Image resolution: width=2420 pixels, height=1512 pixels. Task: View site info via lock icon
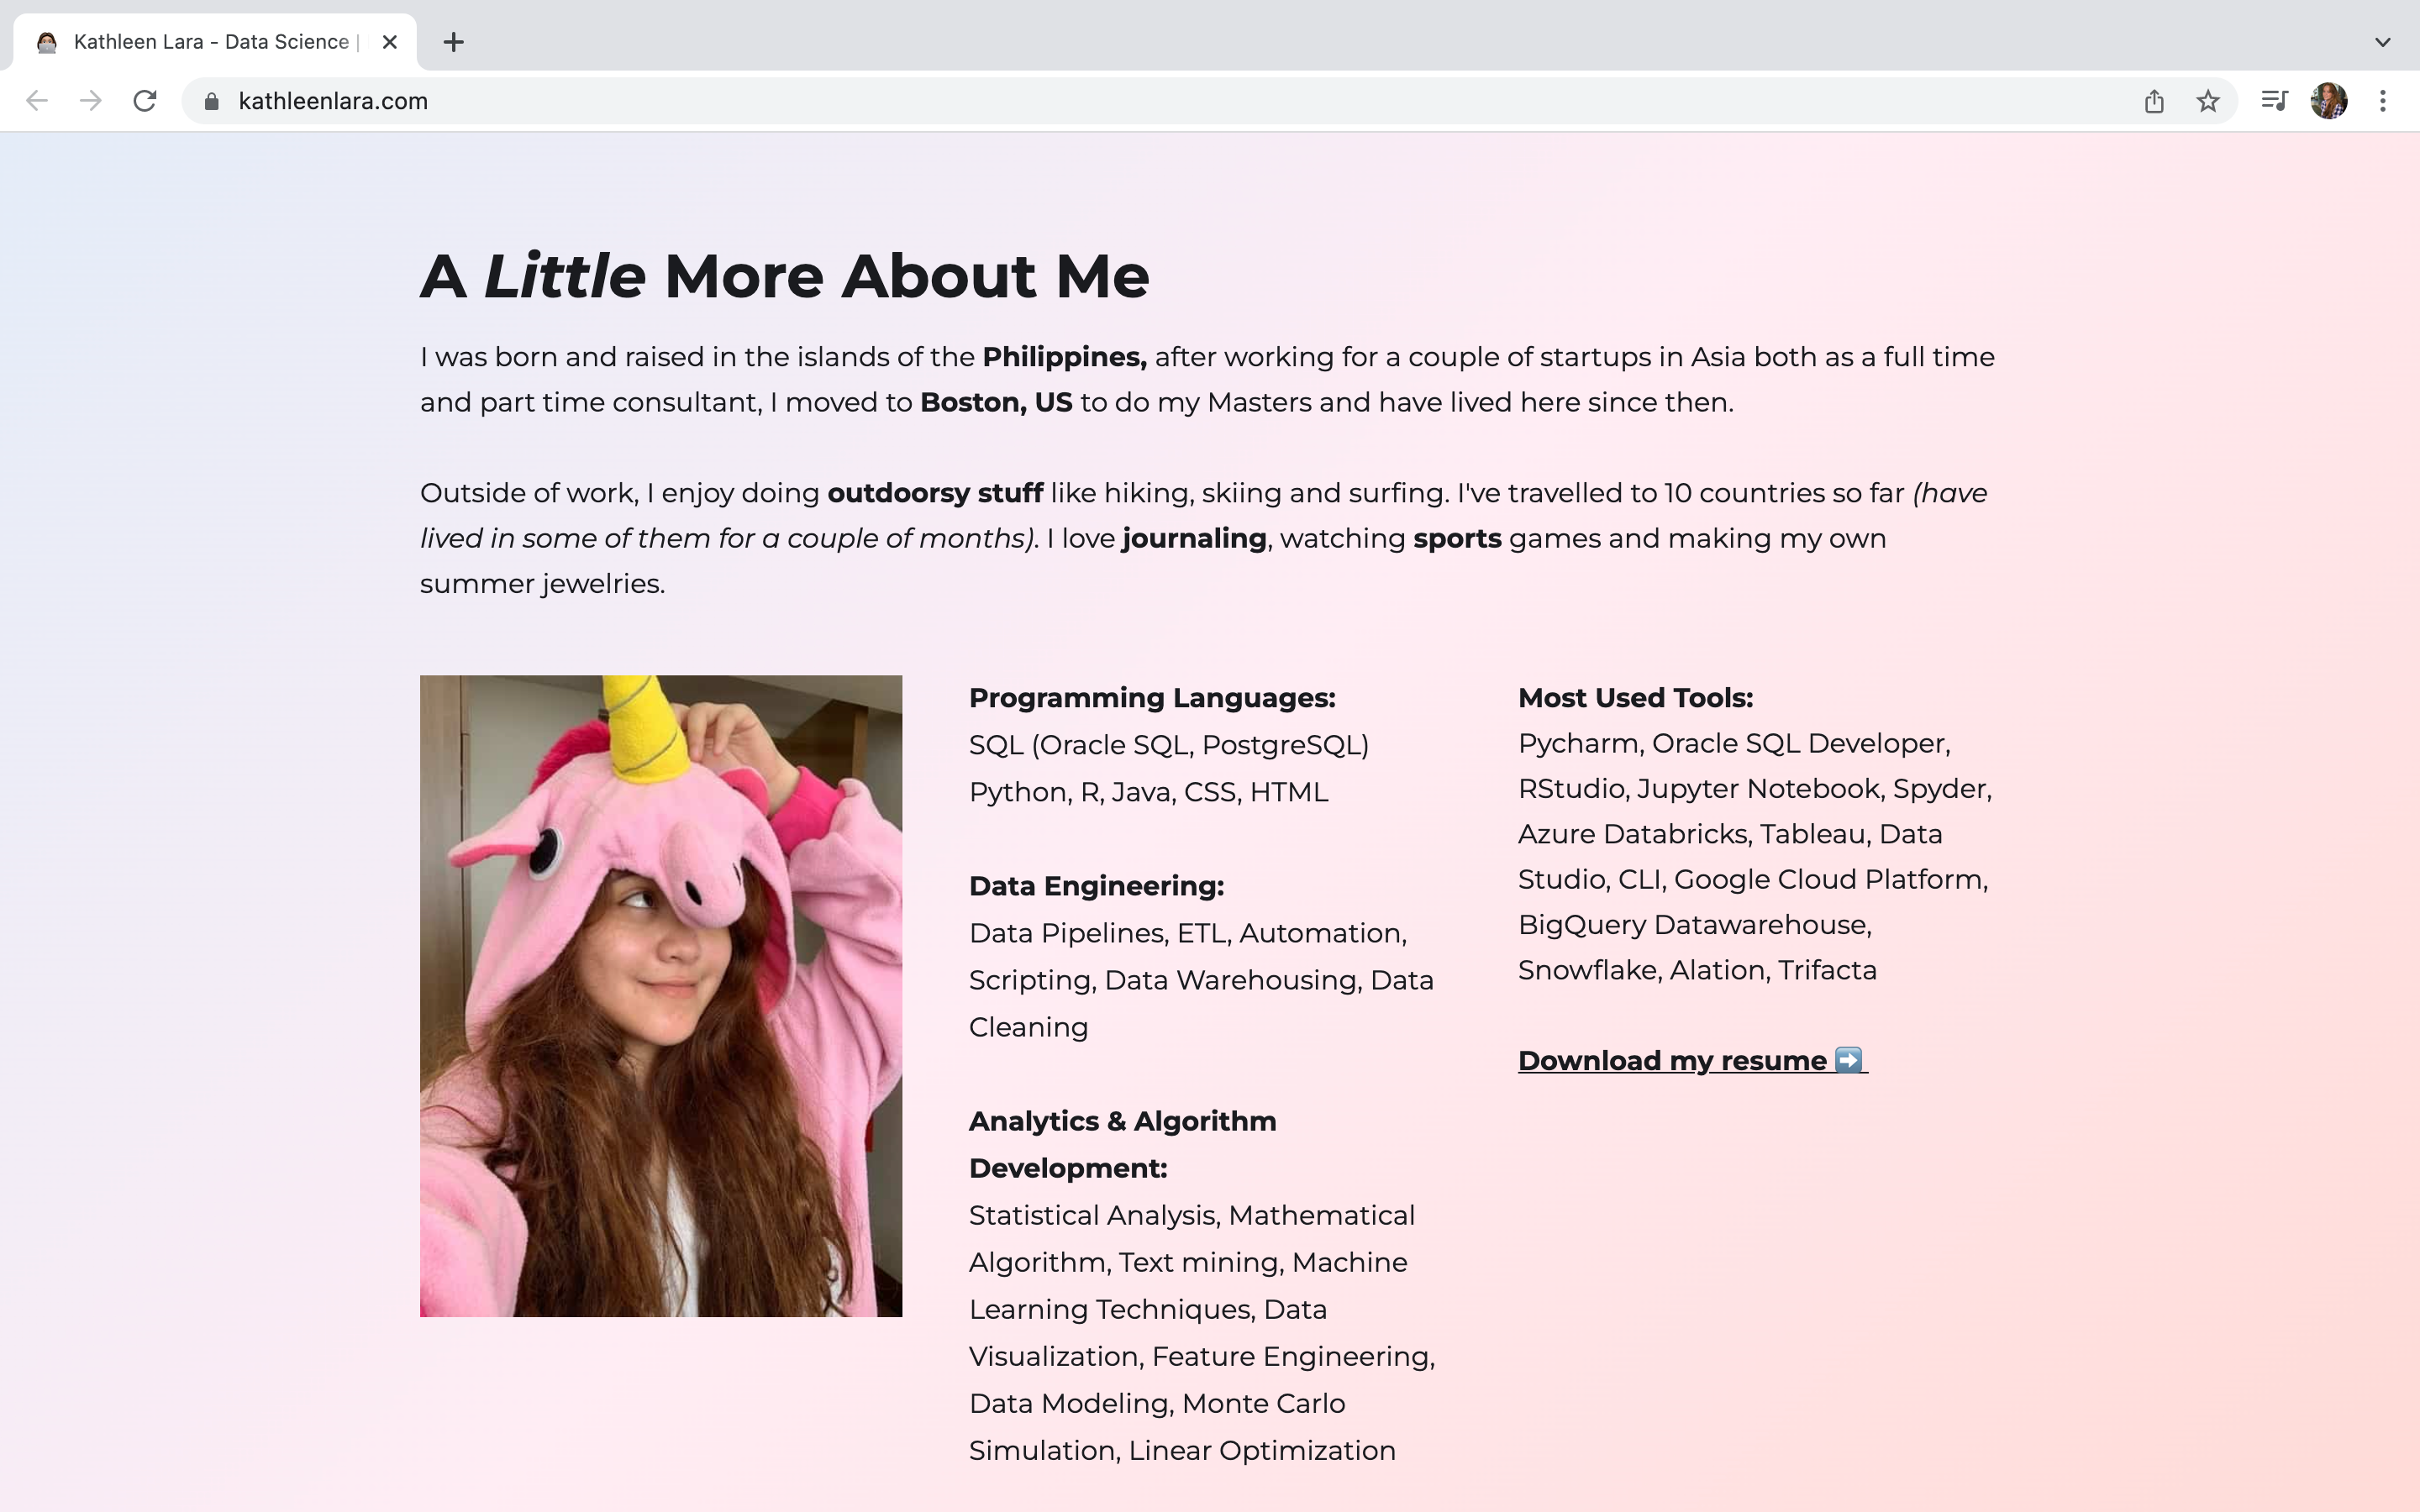point(211,101)
